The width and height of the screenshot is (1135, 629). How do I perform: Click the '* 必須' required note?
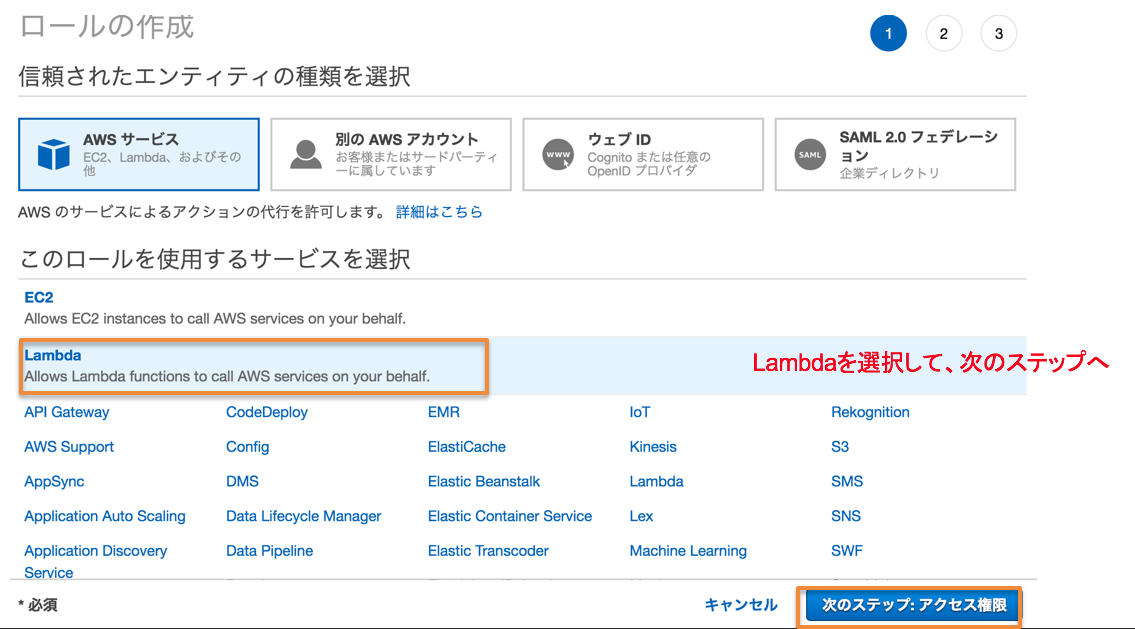point(38,605)
